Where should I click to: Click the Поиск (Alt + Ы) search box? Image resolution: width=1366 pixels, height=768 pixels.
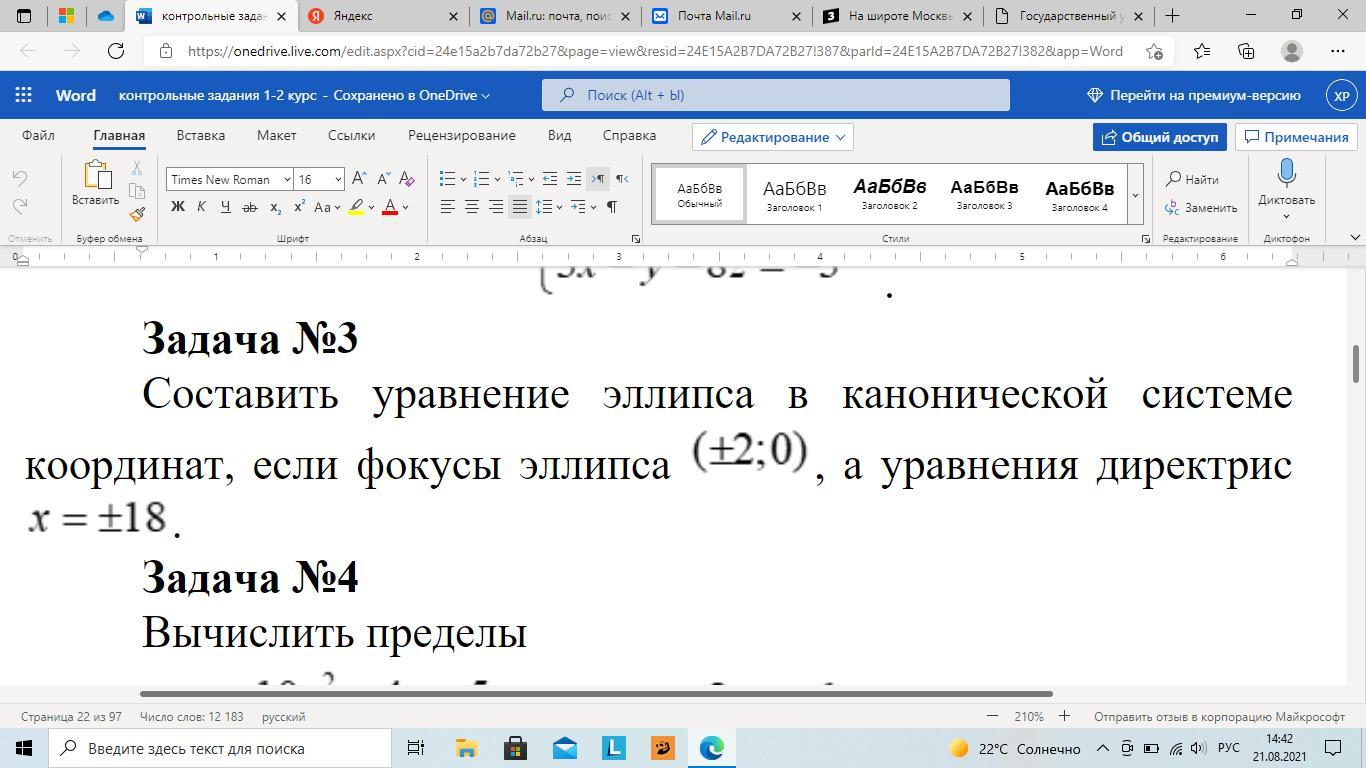coord(776,95)
